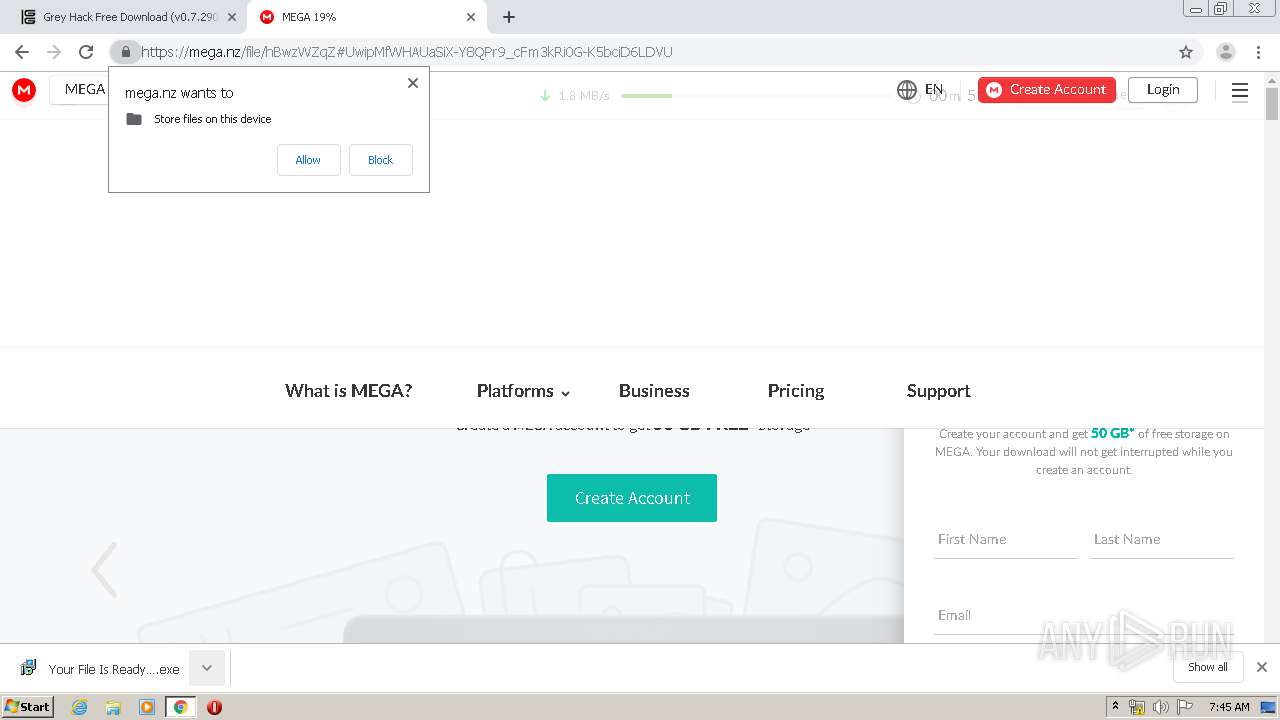The image size is (1280, 720).
Task: Show hidden system tray icons
Action: [1115, 707]
